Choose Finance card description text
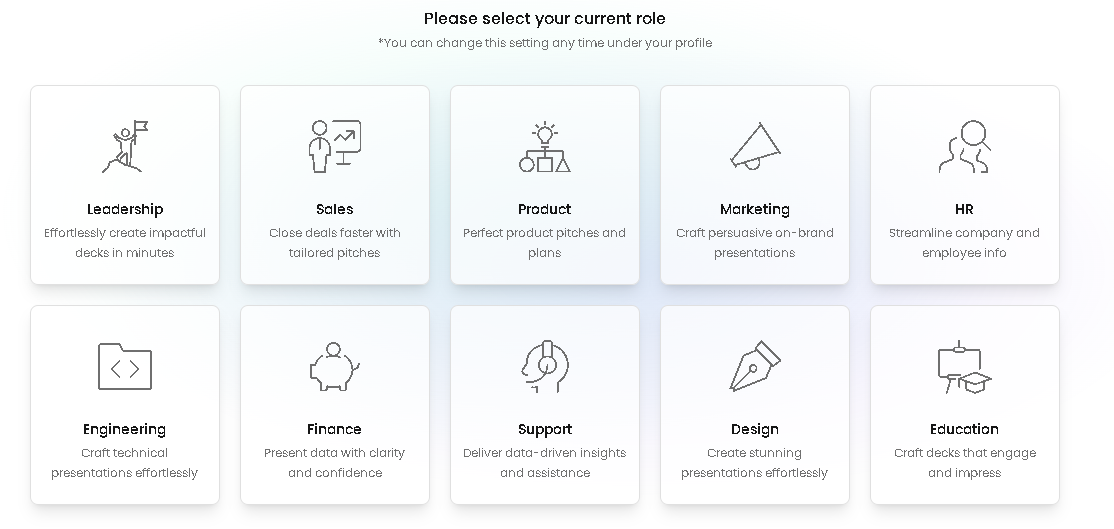 coord(335,463)
